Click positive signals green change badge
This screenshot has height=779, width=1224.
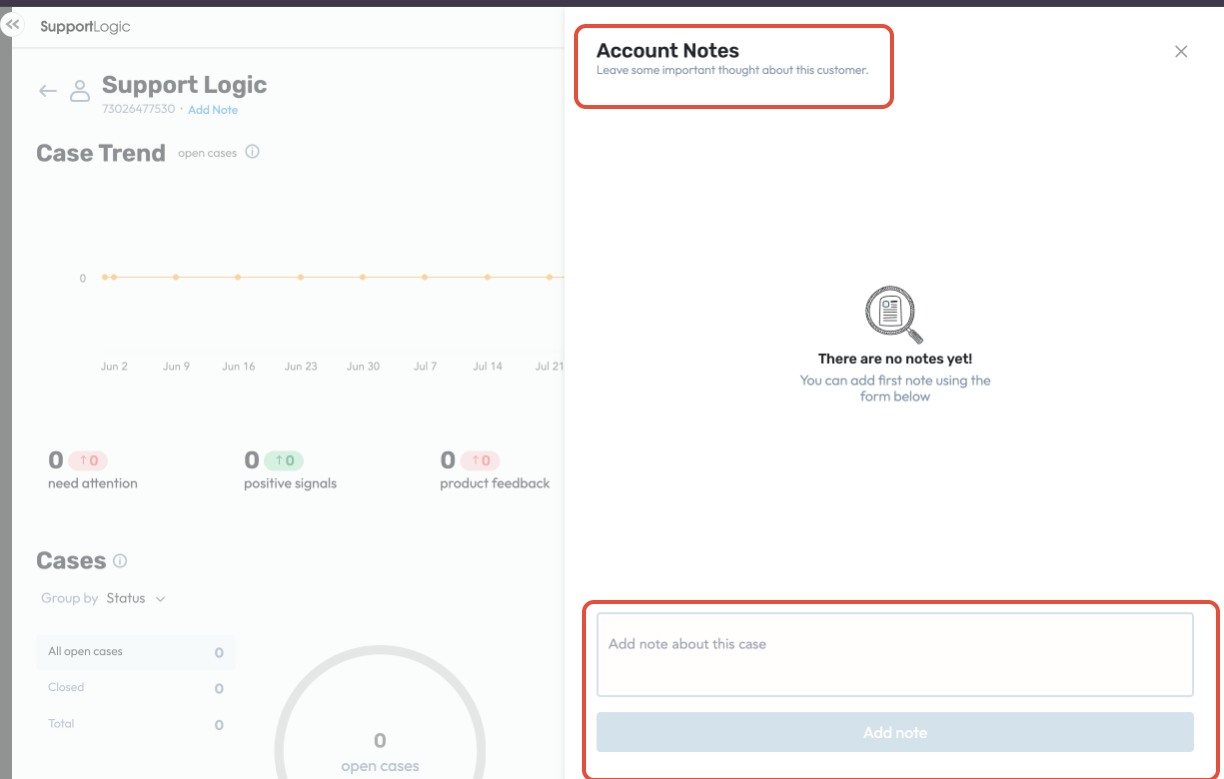(284, 461)
